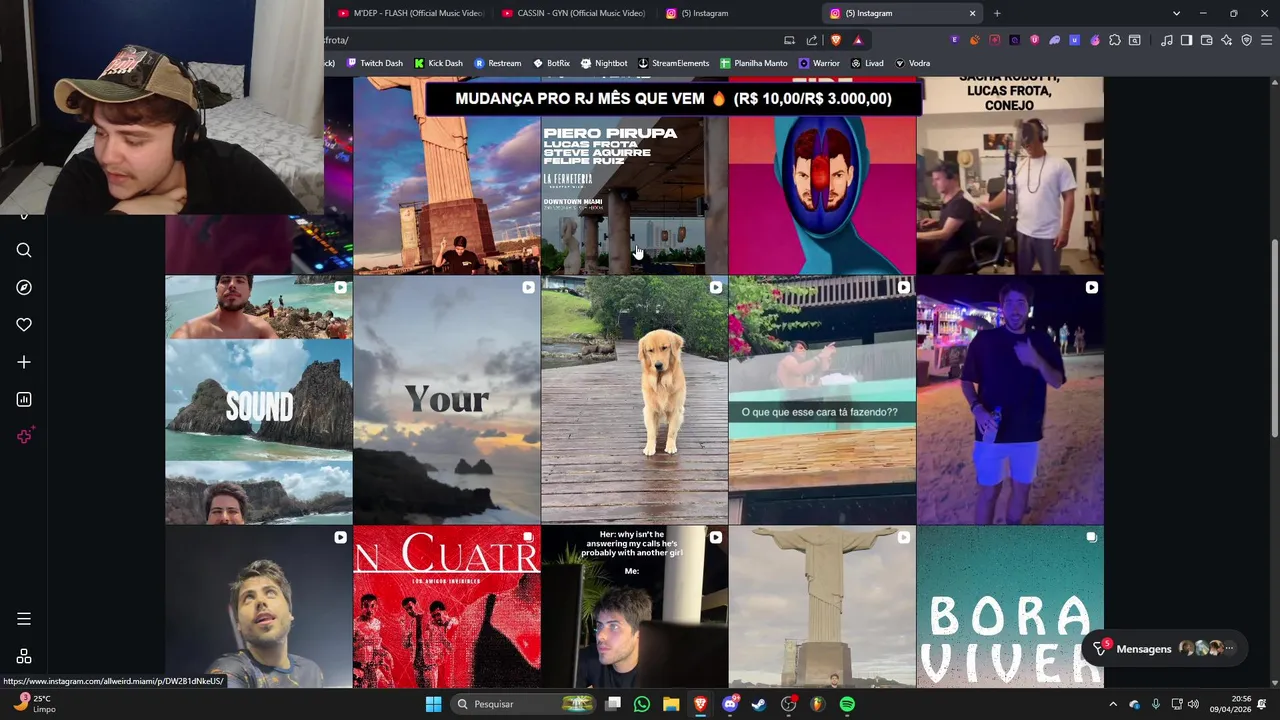Screen dimensions: 1280x720
Task: Open the BotRix bookmark
Action: point(552,63)
